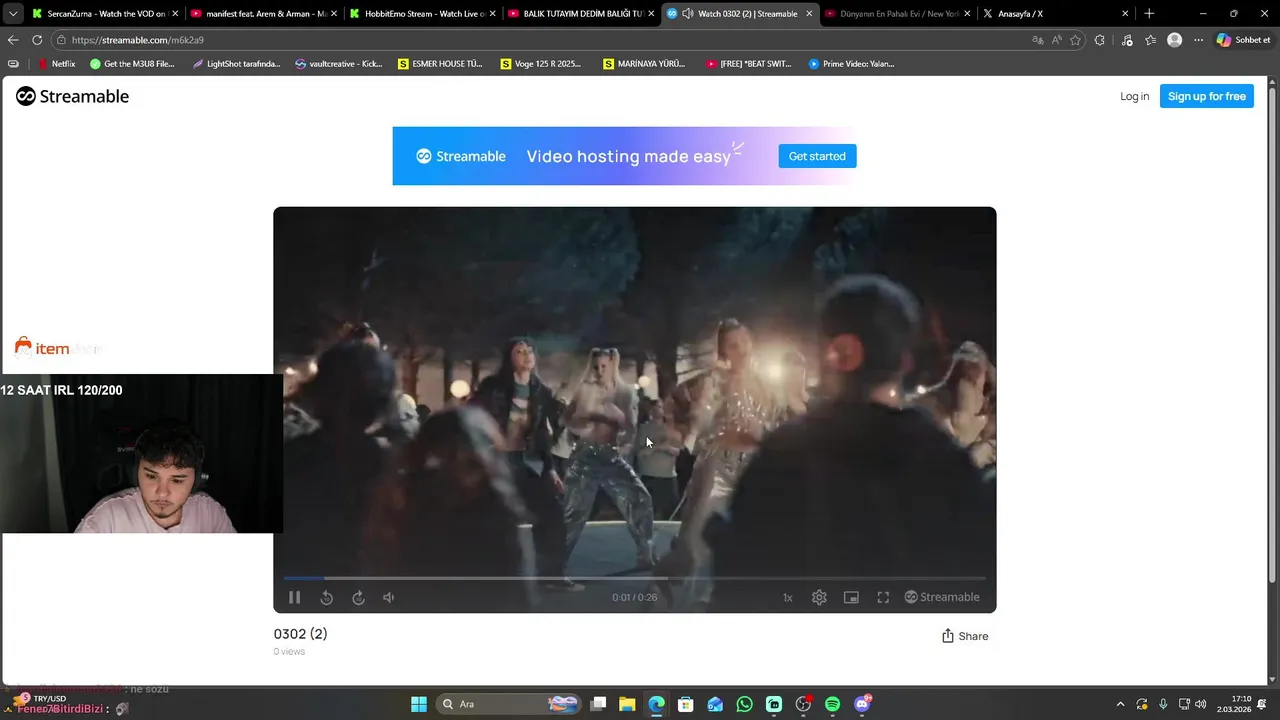
Task: Mute the tab via its speaker icon
Action: pos(688,14)
